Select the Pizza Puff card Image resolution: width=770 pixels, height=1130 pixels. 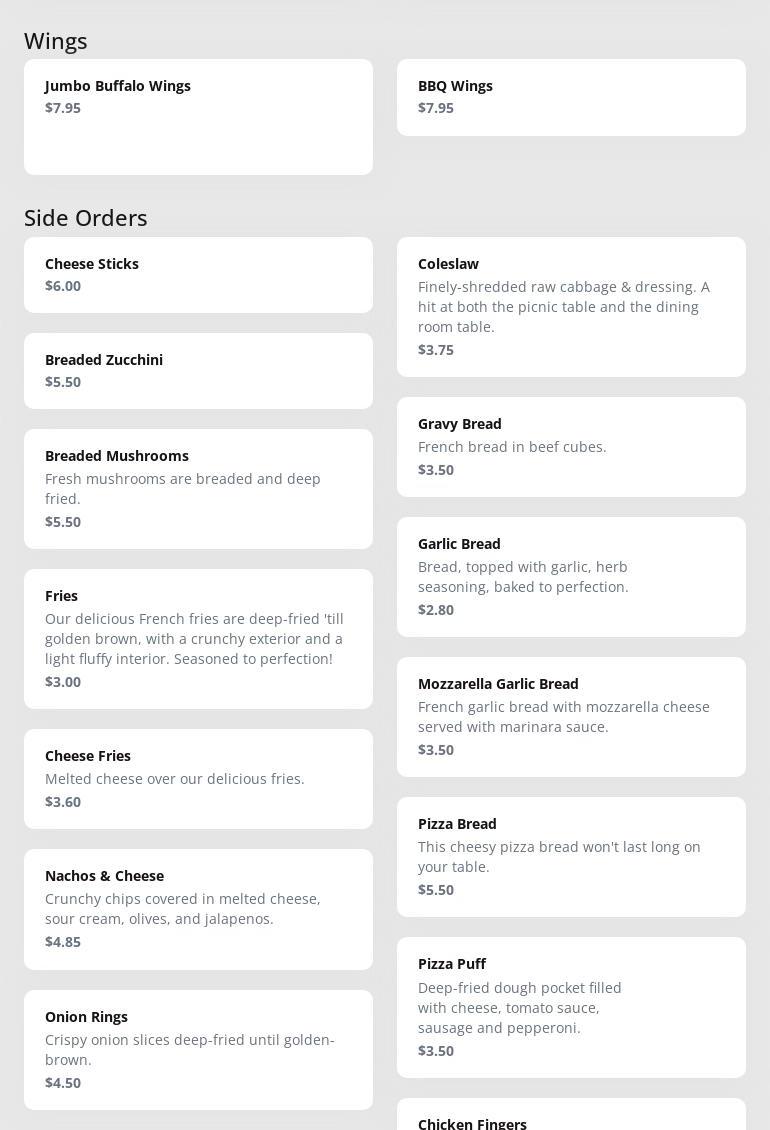point(570,1007)
